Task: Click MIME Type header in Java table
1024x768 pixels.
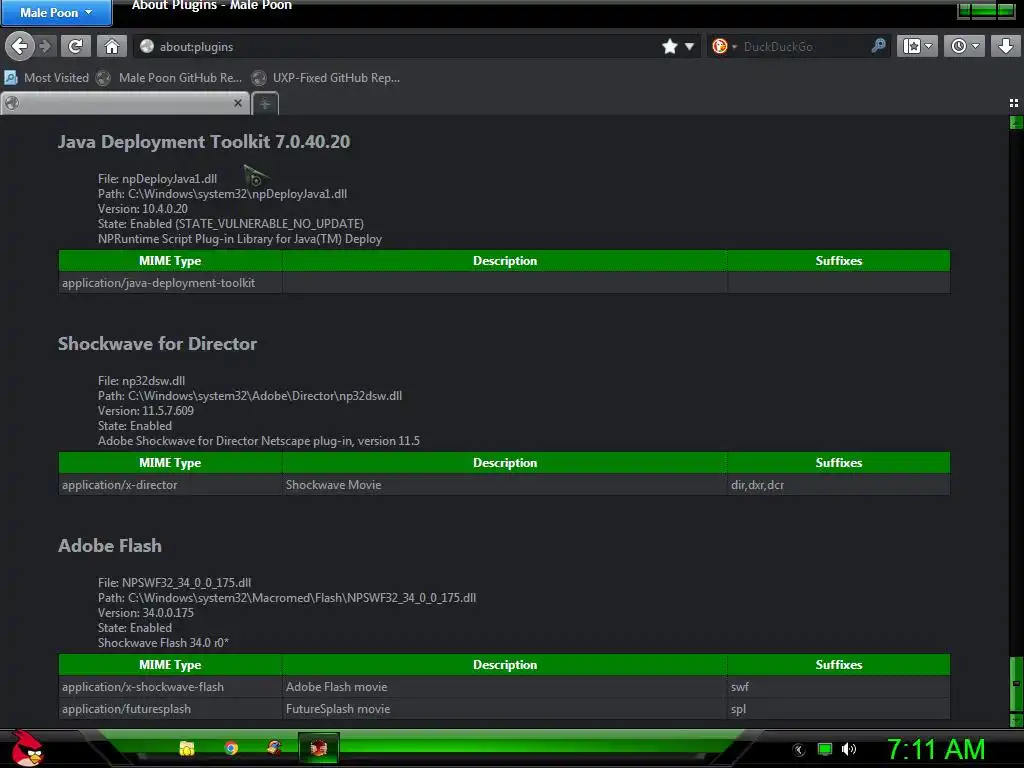Action: tap(170, 261)
